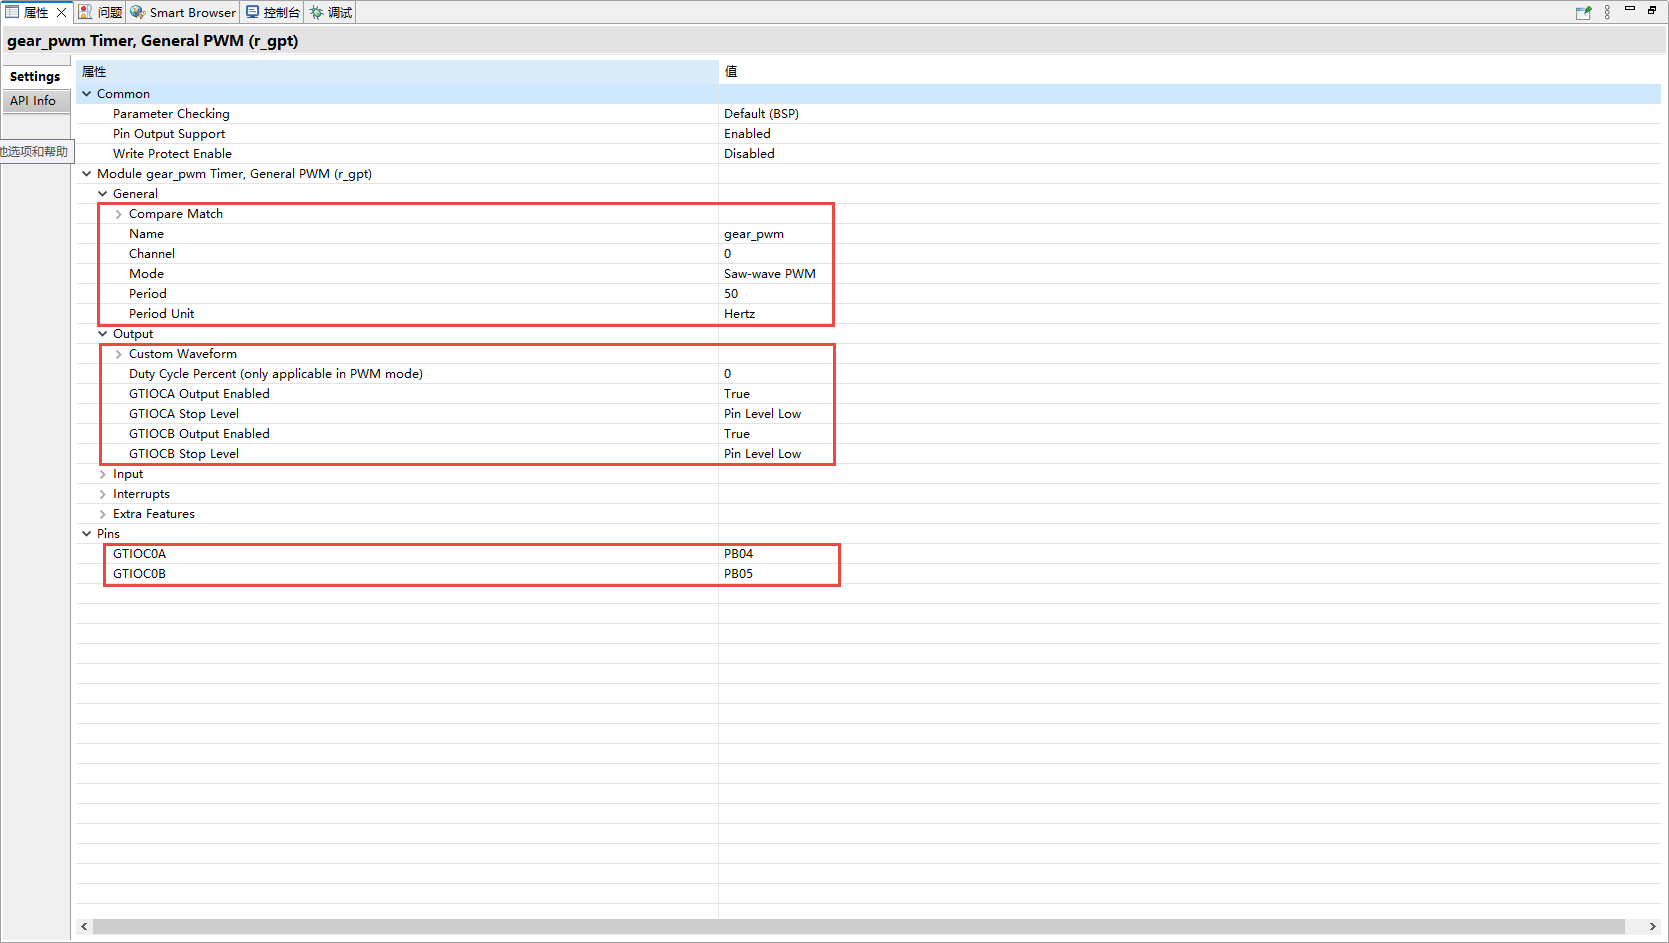The height and width of the screenshot is (943, 1669).
Task: Change GTIOCA Stop Level Pin Level Low
Action: pyautogui.click(x=762, y=414)
